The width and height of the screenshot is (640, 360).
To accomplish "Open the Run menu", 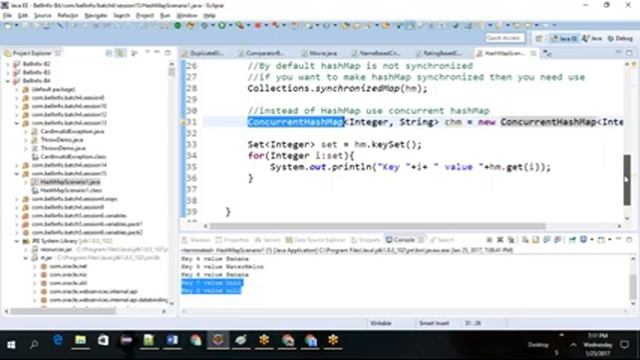I will [x=165, y=16].
